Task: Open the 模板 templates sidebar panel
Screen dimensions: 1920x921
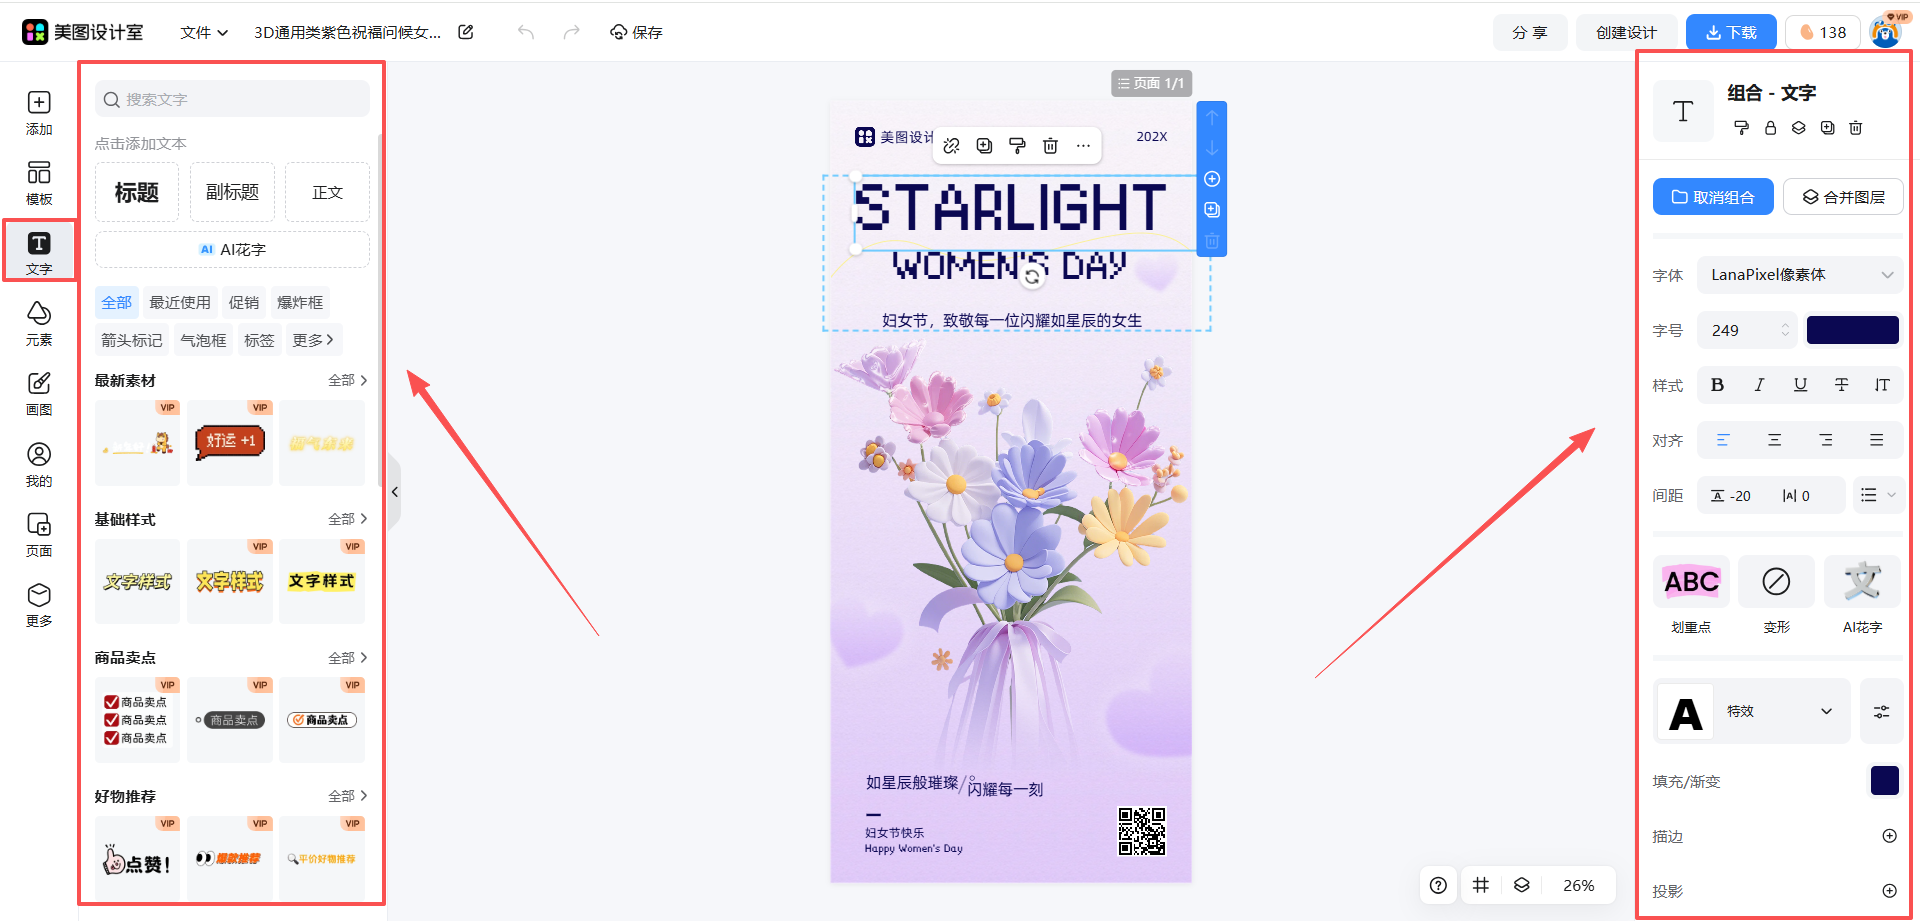Action: point(39,183)
